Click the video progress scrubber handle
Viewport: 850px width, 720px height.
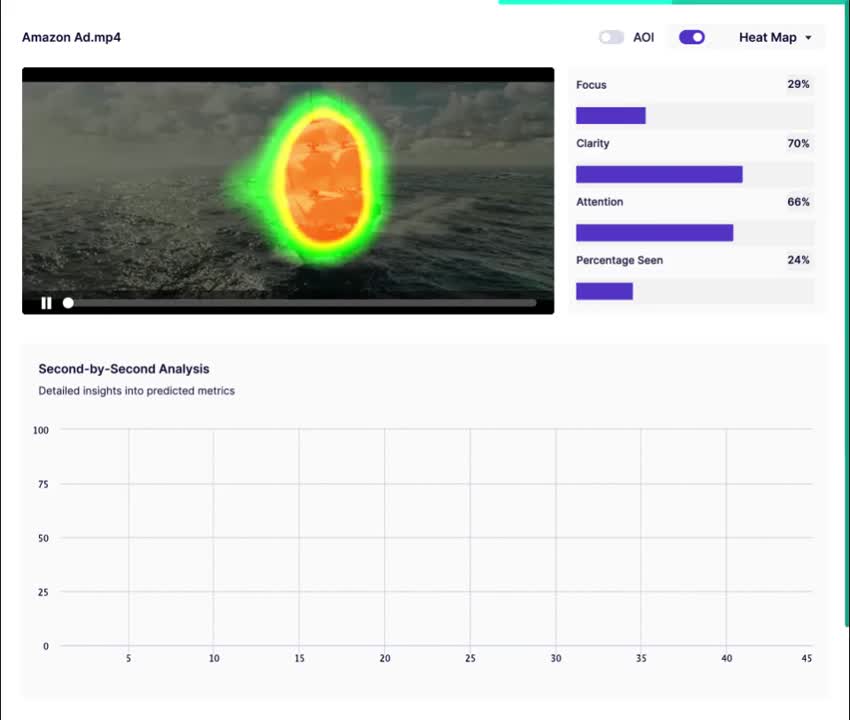pos(68,303)
